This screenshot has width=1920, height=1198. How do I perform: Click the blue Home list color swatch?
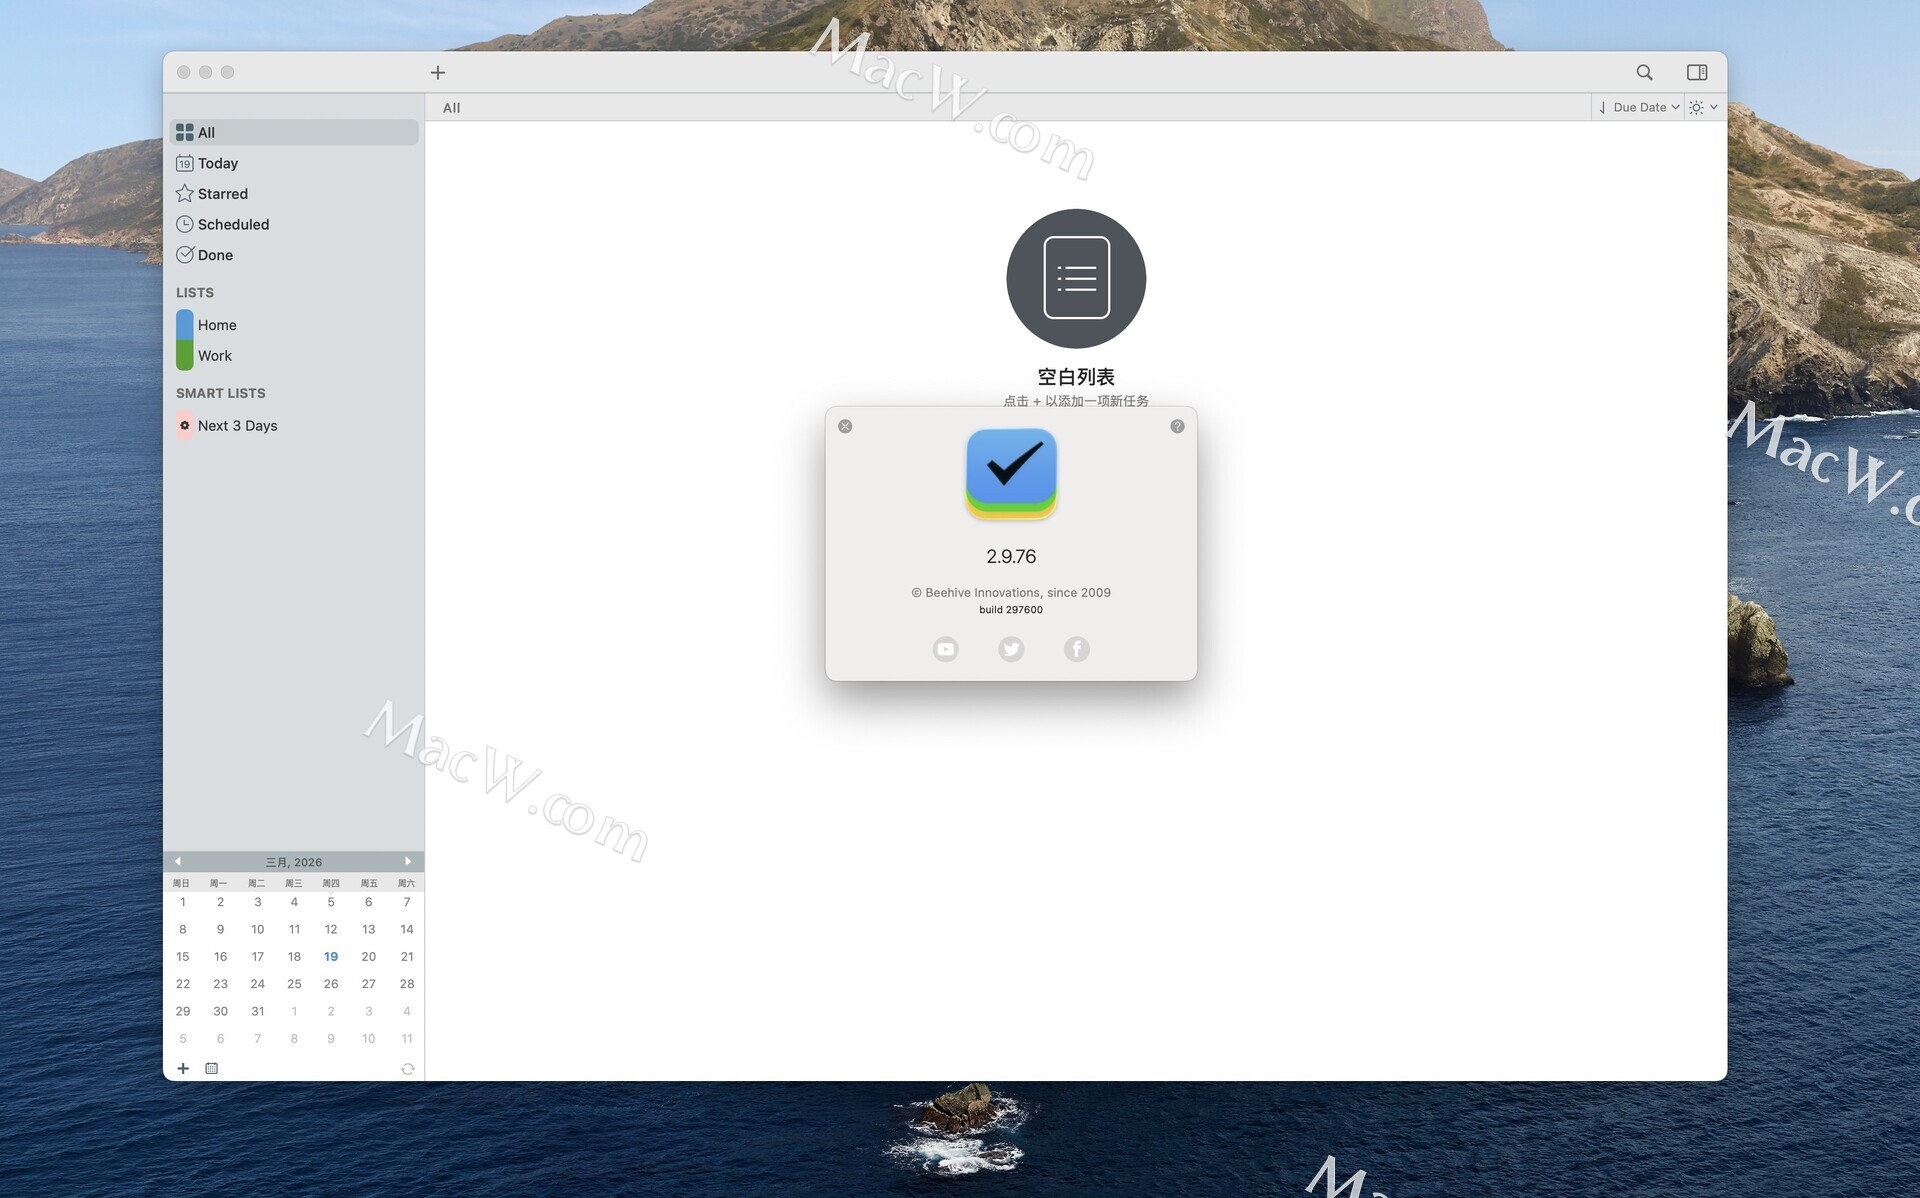(185, 325)
